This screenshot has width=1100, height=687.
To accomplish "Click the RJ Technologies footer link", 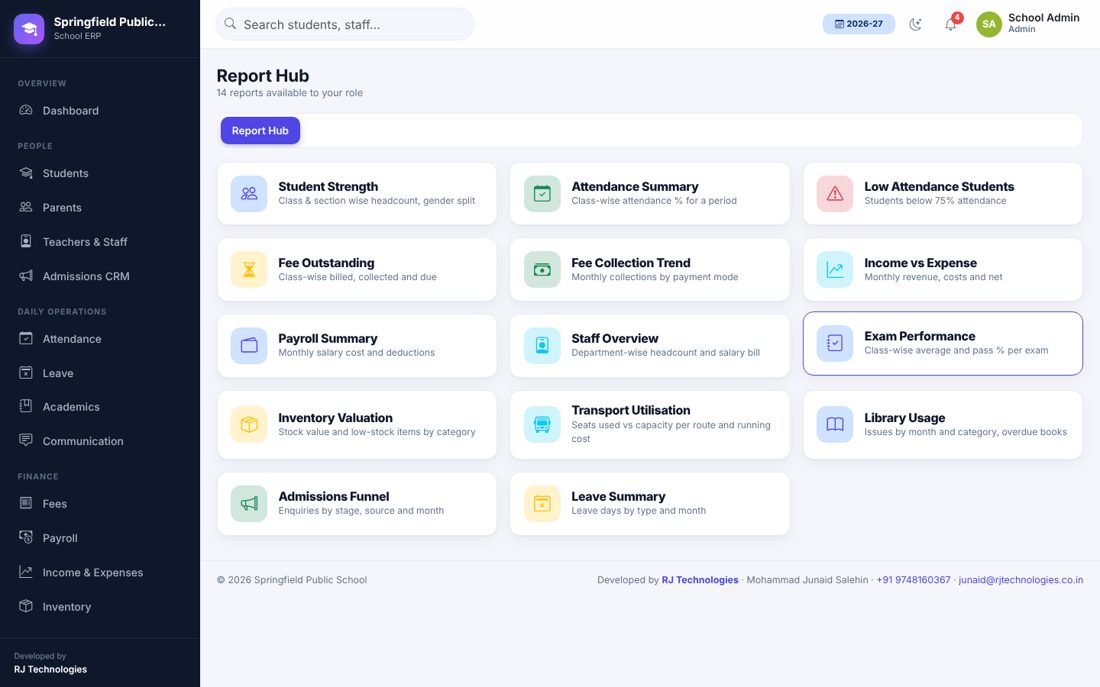I will pos(699,580).
